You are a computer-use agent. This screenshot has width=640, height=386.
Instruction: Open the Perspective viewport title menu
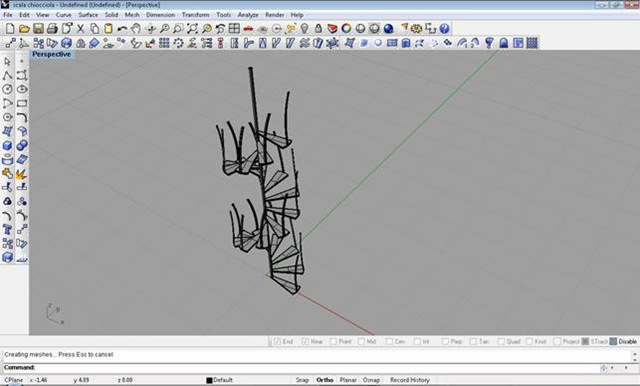51,54
